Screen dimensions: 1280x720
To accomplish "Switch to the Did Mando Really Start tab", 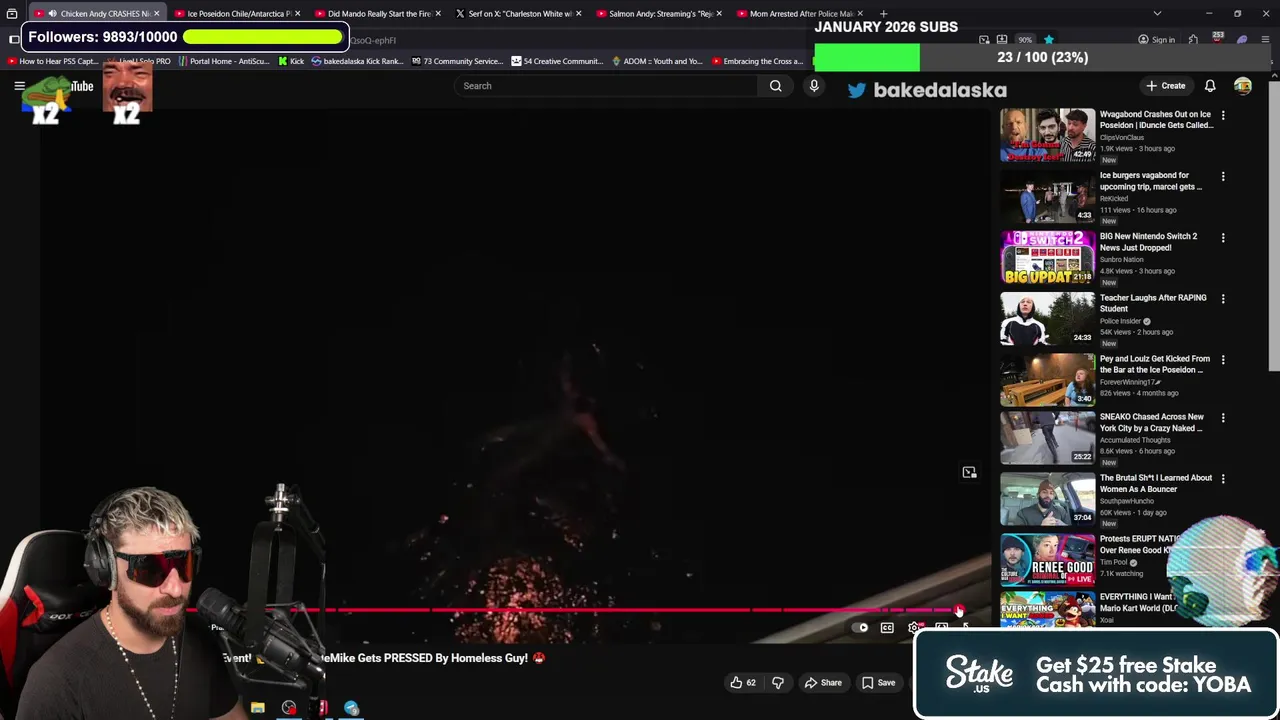I will (378, 14).
